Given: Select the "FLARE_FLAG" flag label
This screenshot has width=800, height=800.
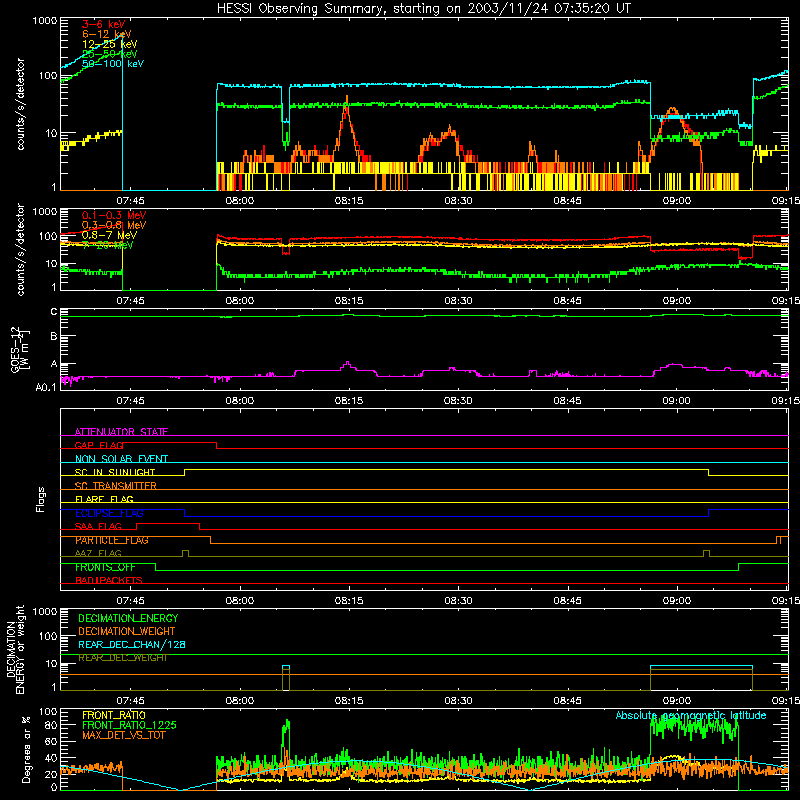Looking at the screenshot, I should pyautogui.click(x=104, y=499).
